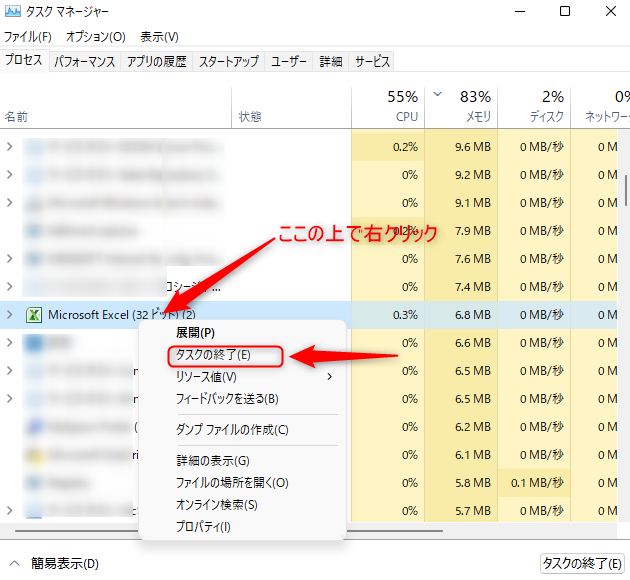Switch to the パフォーマンス tab

pos(84,61)
